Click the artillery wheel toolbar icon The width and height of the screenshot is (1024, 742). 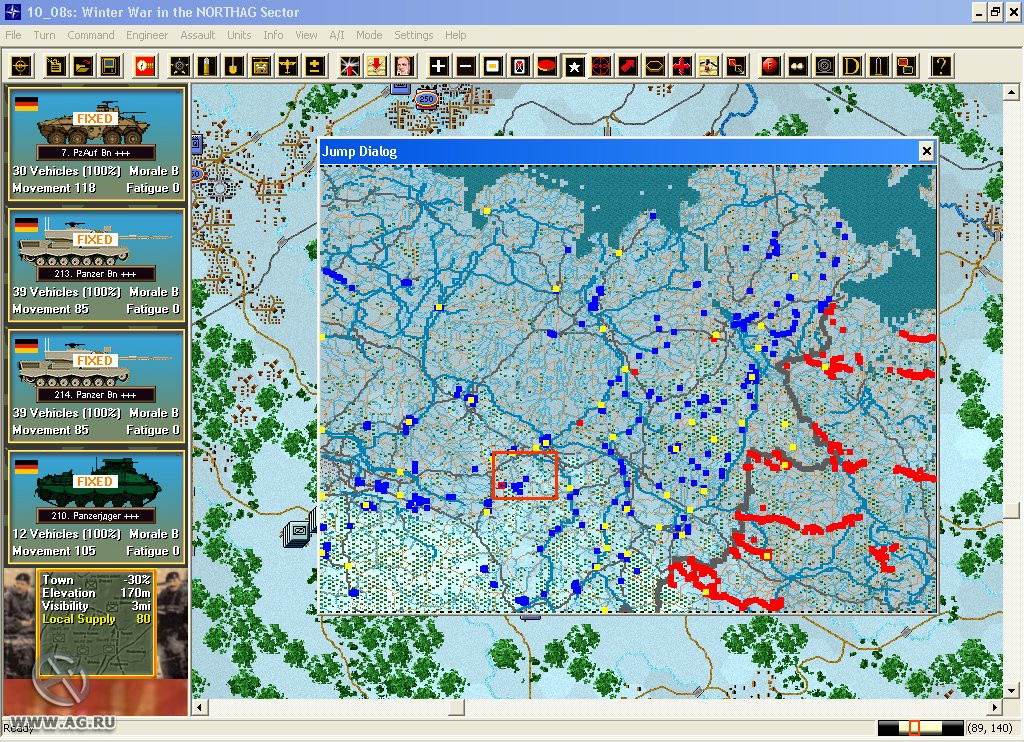click(x=179, y=66)
